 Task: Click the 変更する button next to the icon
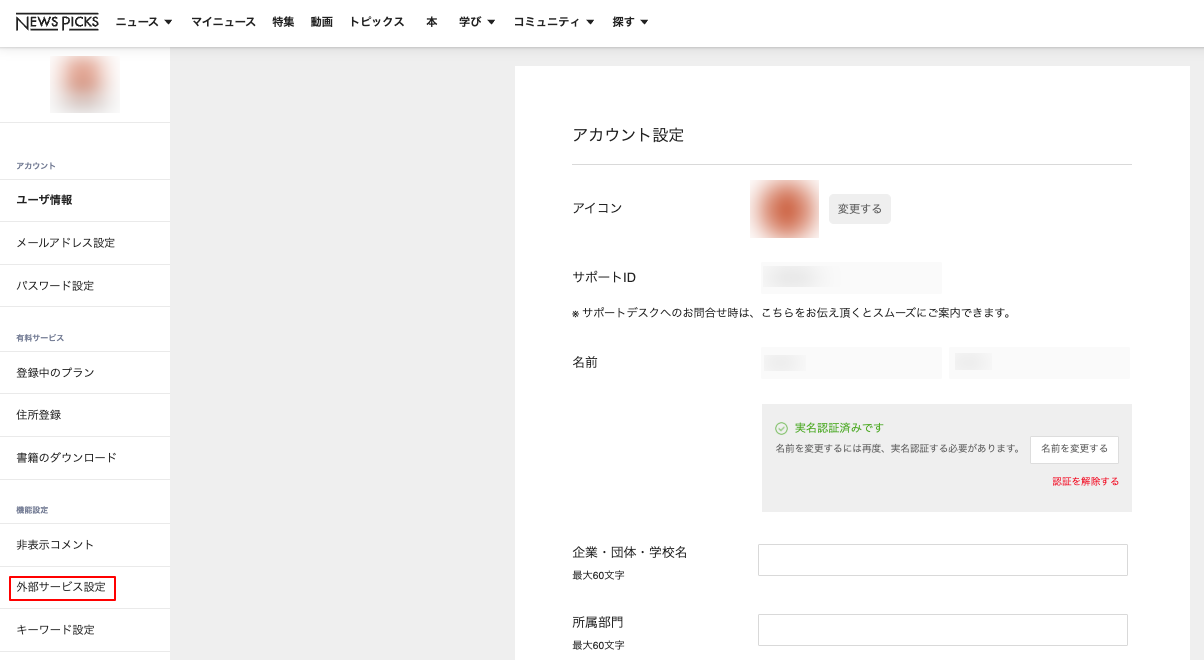pos(859,209)
